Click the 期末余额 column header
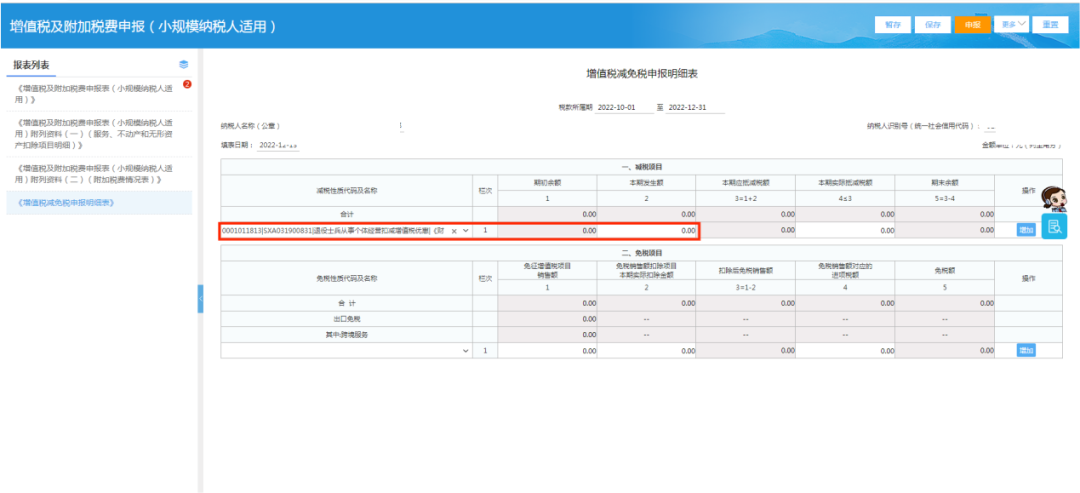Screen dimensions: 1080x493 (x=944, y=183)
